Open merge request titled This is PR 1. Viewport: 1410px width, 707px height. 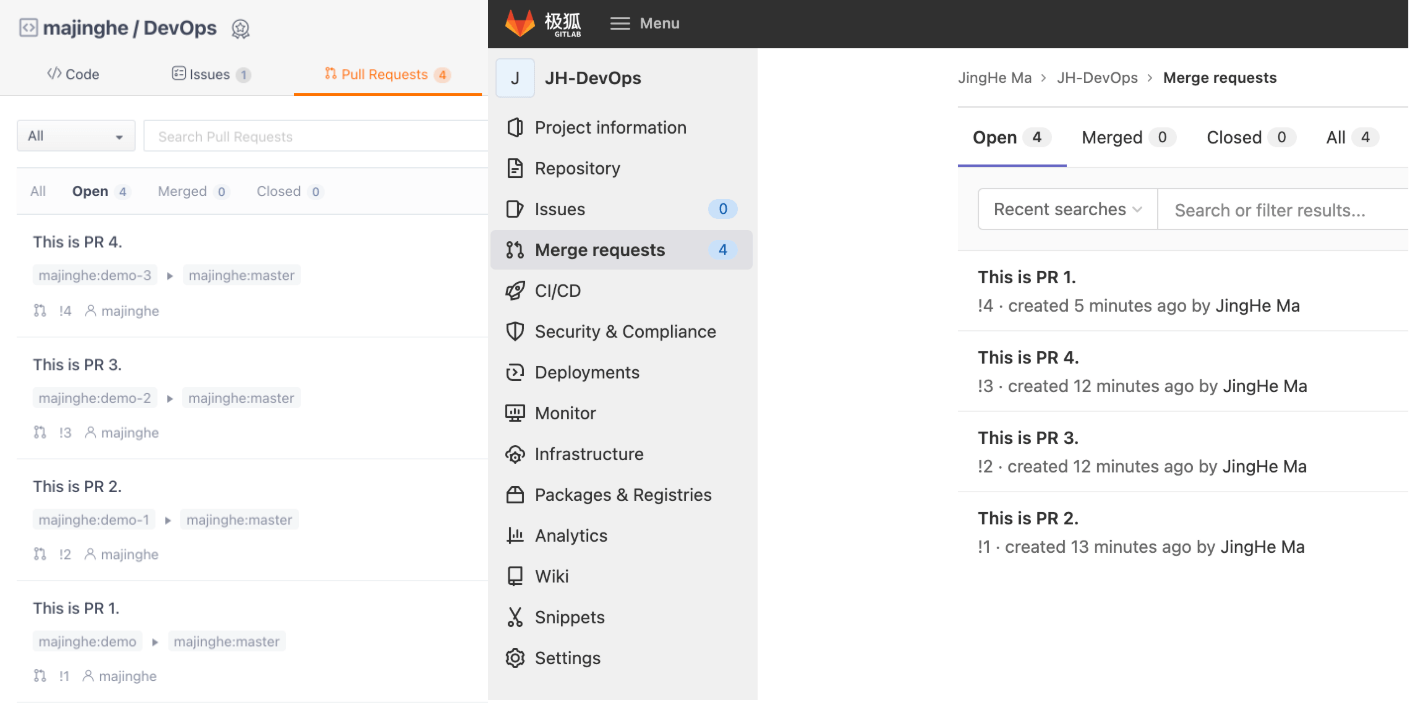1027,277
